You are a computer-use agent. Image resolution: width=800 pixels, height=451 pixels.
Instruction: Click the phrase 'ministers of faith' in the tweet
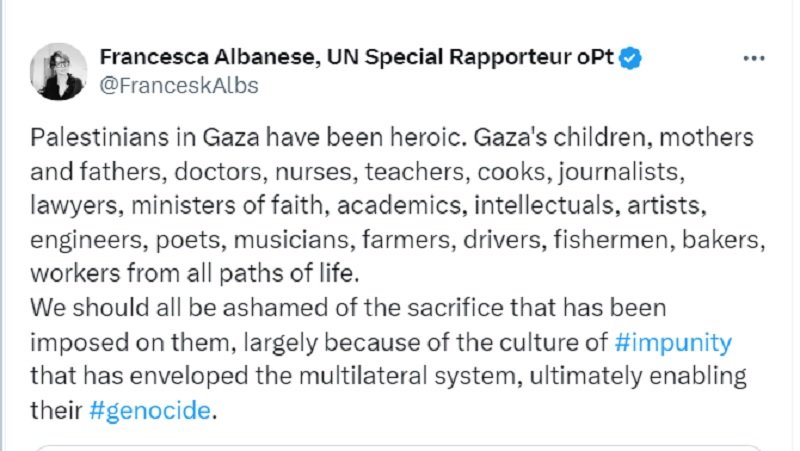pos(227,206)
